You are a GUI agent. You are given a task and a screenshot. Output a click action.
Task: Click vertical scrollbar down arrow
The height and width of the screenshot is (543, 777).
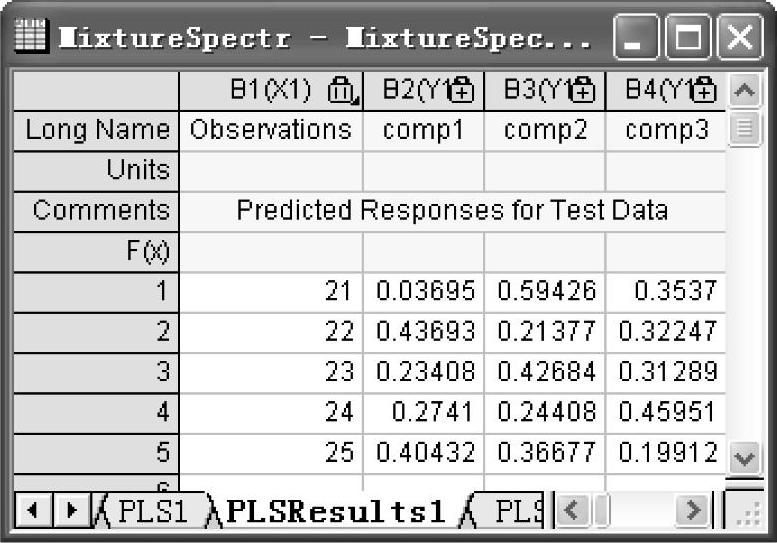tap(743, 457)
